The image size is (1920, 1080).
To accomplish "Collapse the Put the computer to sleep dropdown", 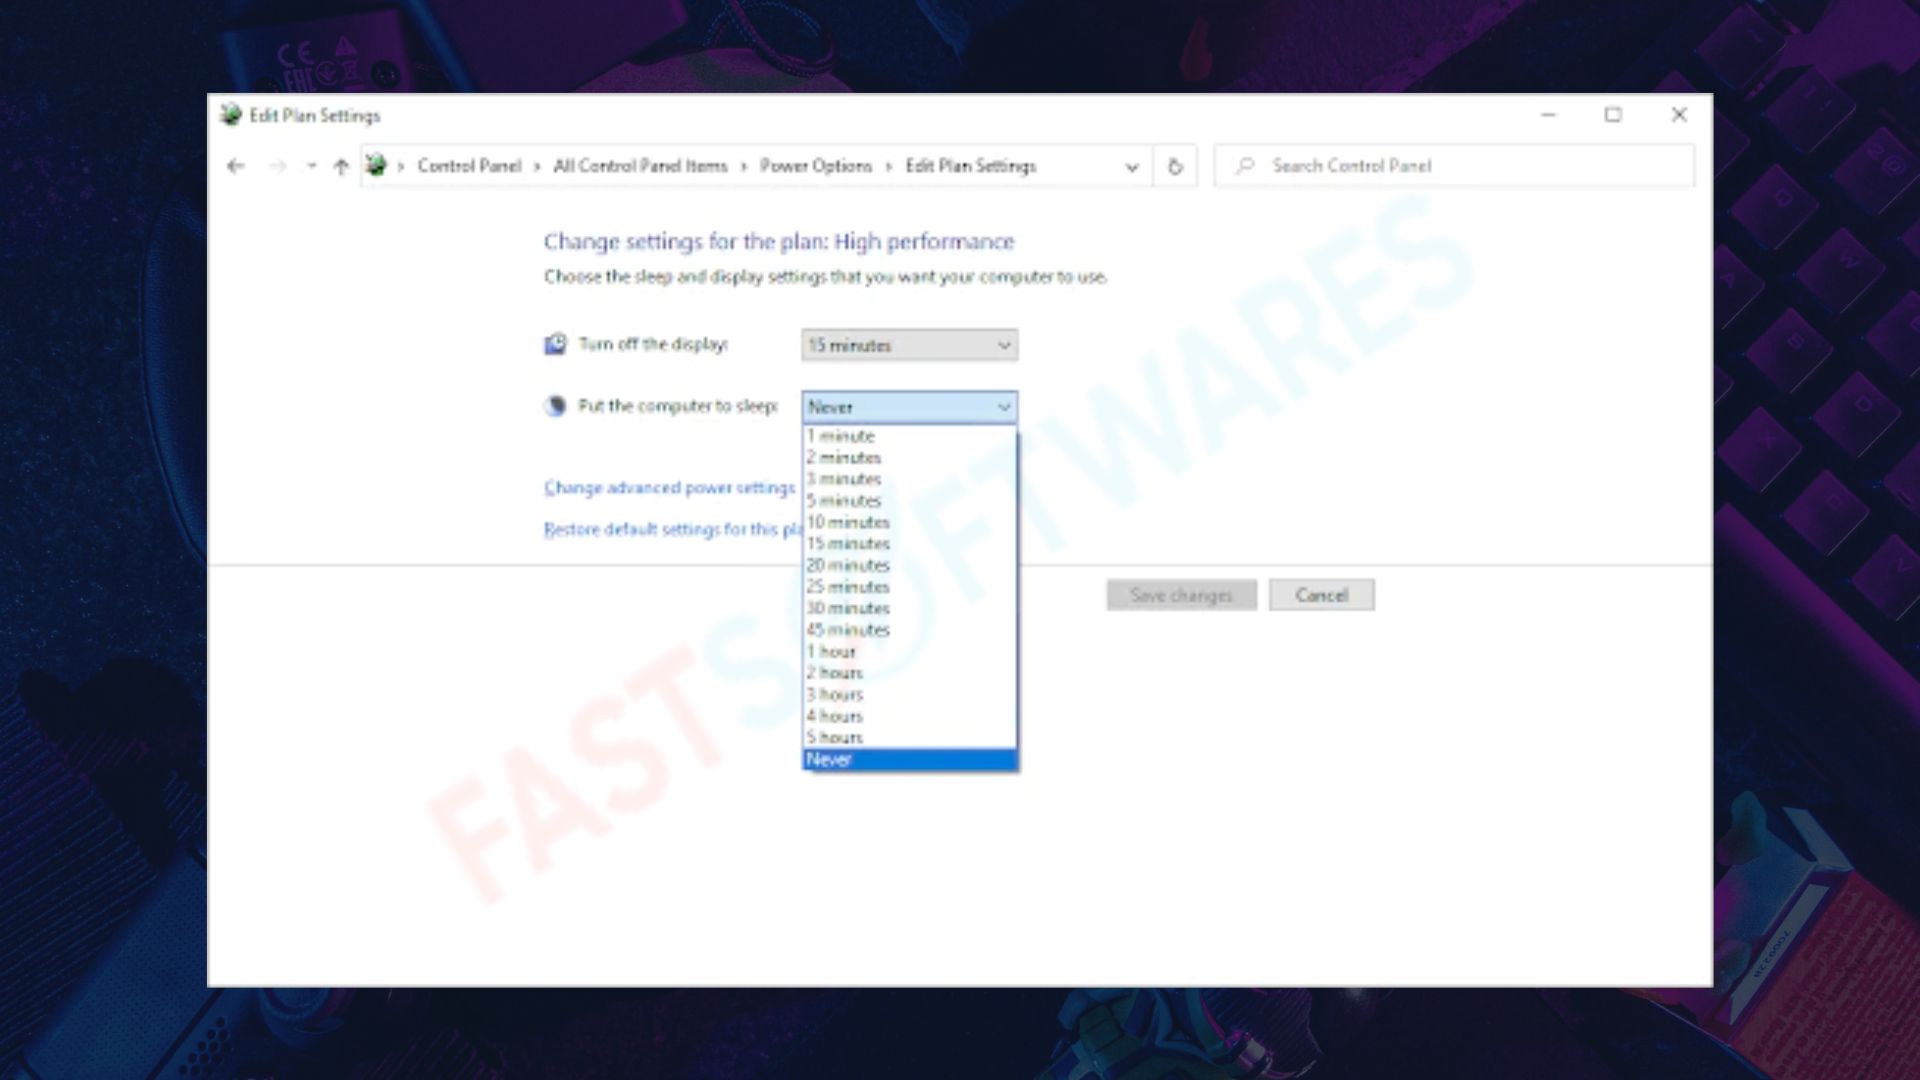I will [x=909, y=407].
